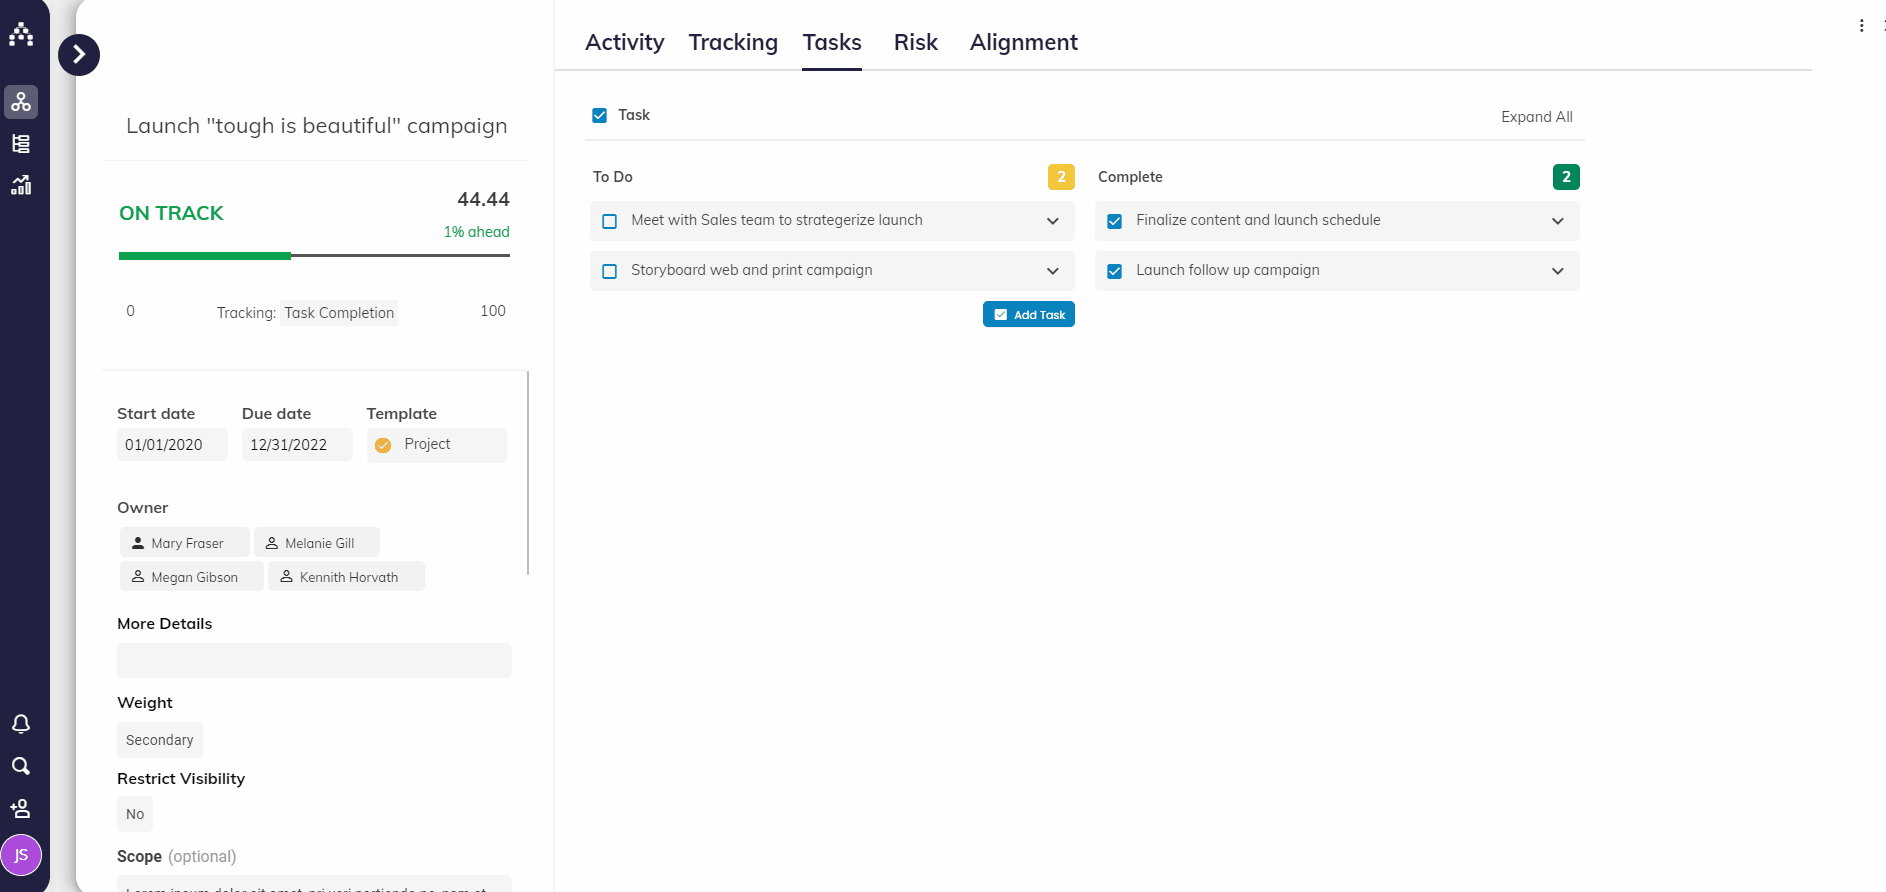Open notifications bell icon
Image resolution: width=1886 pixels, height=892 pixels.
pyautogui.click(x=21, y=724)
